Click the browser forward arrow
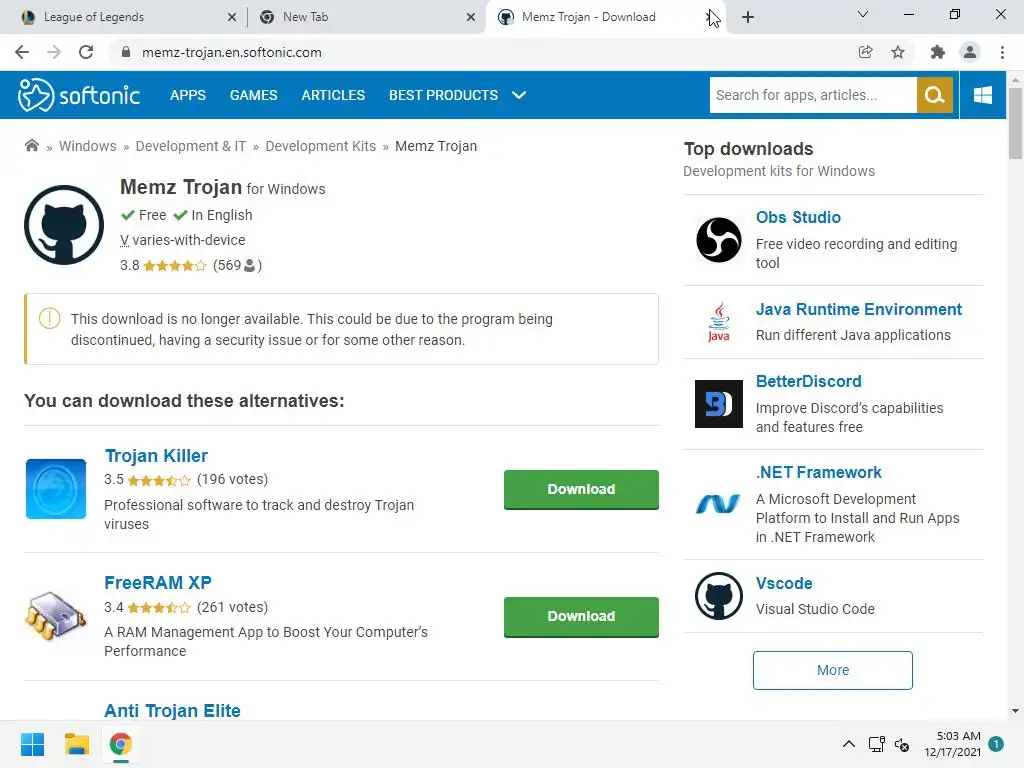Image resolution: width=1024 pixels, height=768 pixels. click(54, 52)
